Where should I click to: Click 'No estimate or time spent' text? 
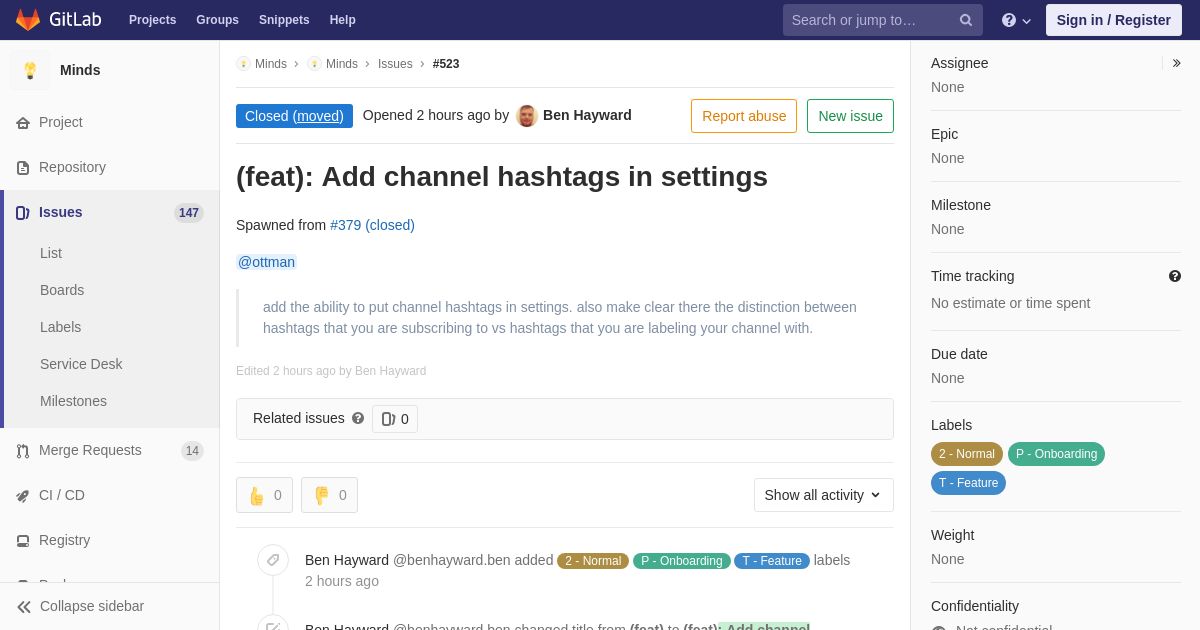(1010, 303)
